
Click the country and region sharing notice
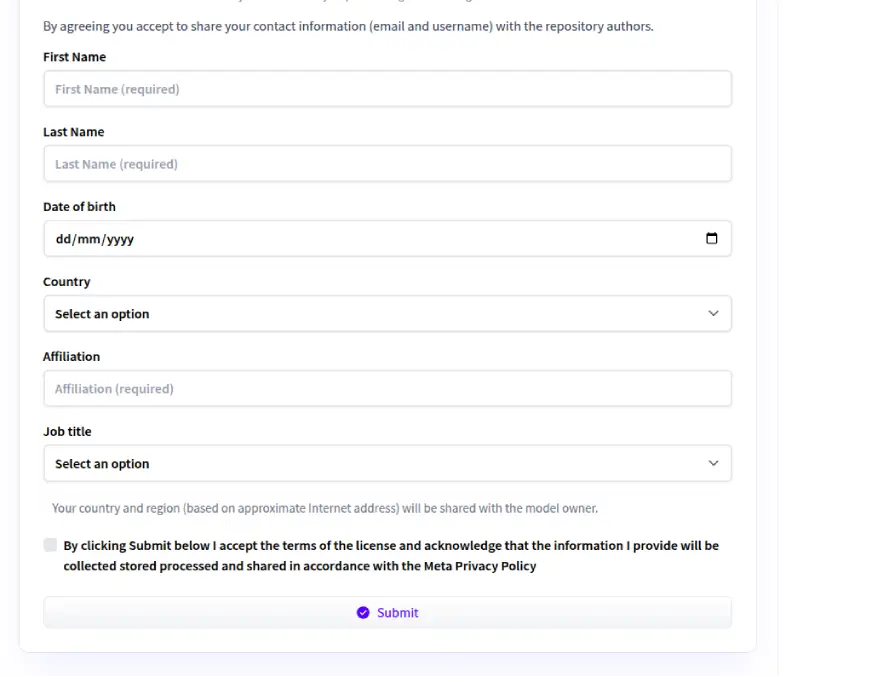[x=325, y=509]
